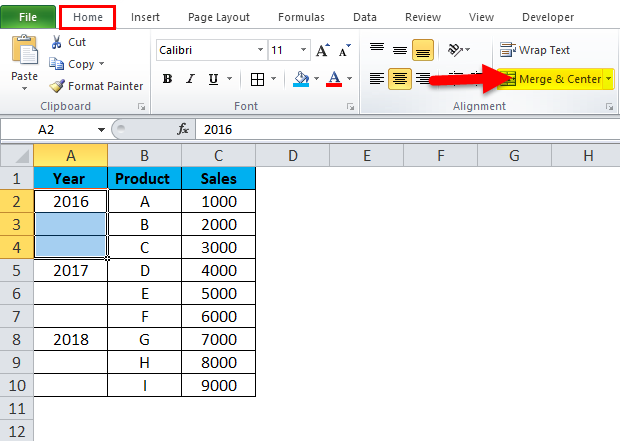
Task: Select the cell with sales value 4000
Action: click(219, 271)
